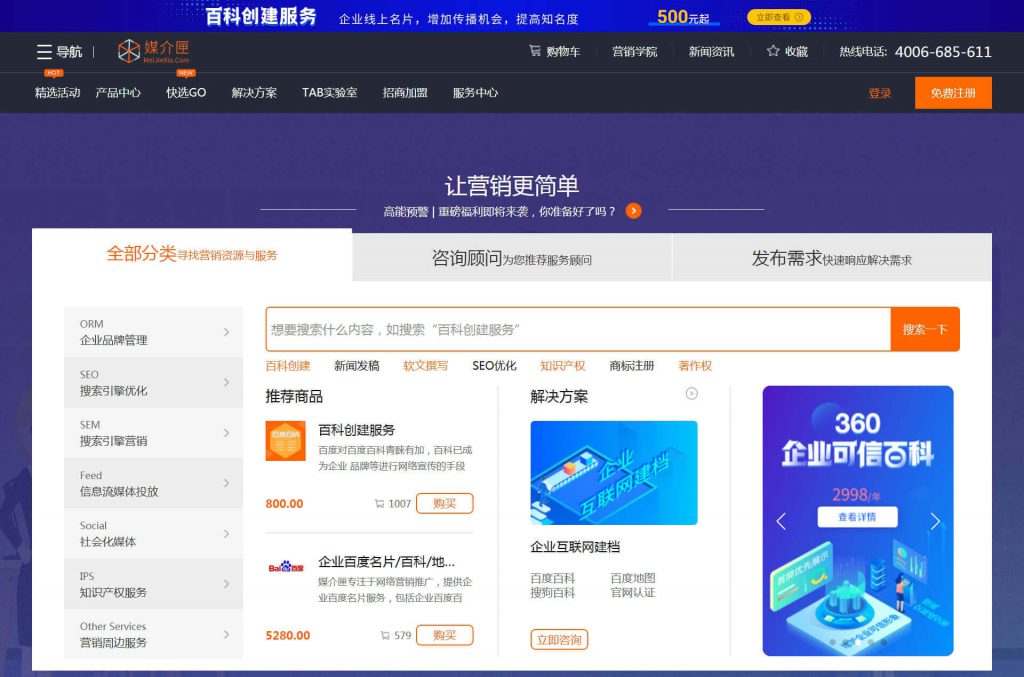Expand the IPS 知识产权服务 category
1024x677 pixels.
[x=153, y=584]
